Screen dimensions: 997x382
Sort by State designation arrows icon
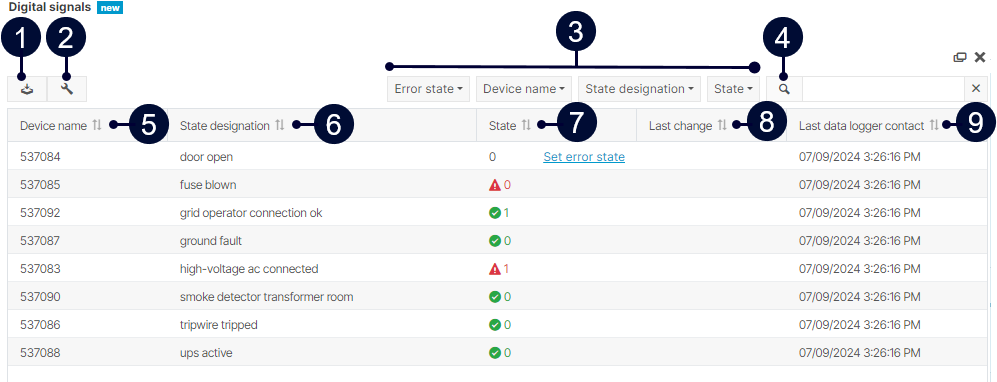pos(280,125)
